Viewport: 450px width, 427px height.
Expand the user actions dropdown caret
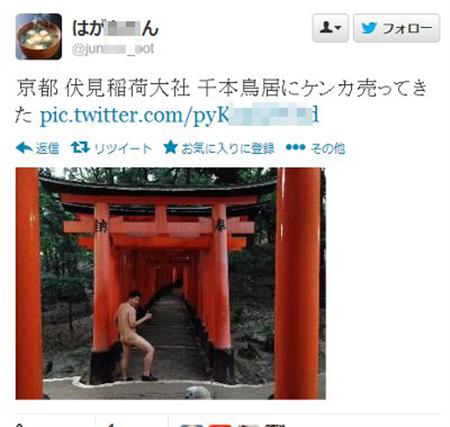(x=338, y=28)
